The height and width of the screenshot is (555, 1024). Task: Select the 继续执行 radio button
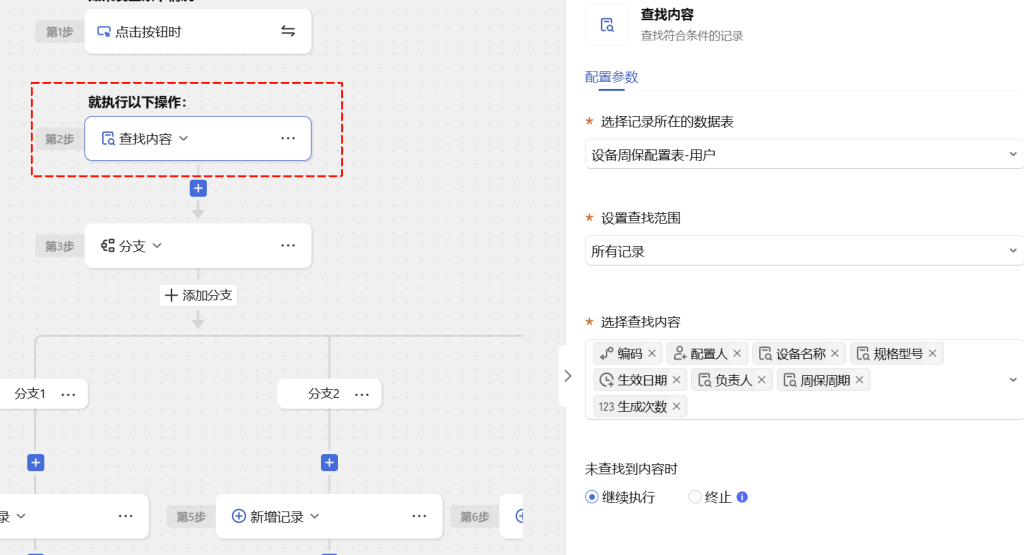pyautogui.click(x=592, y=498)
